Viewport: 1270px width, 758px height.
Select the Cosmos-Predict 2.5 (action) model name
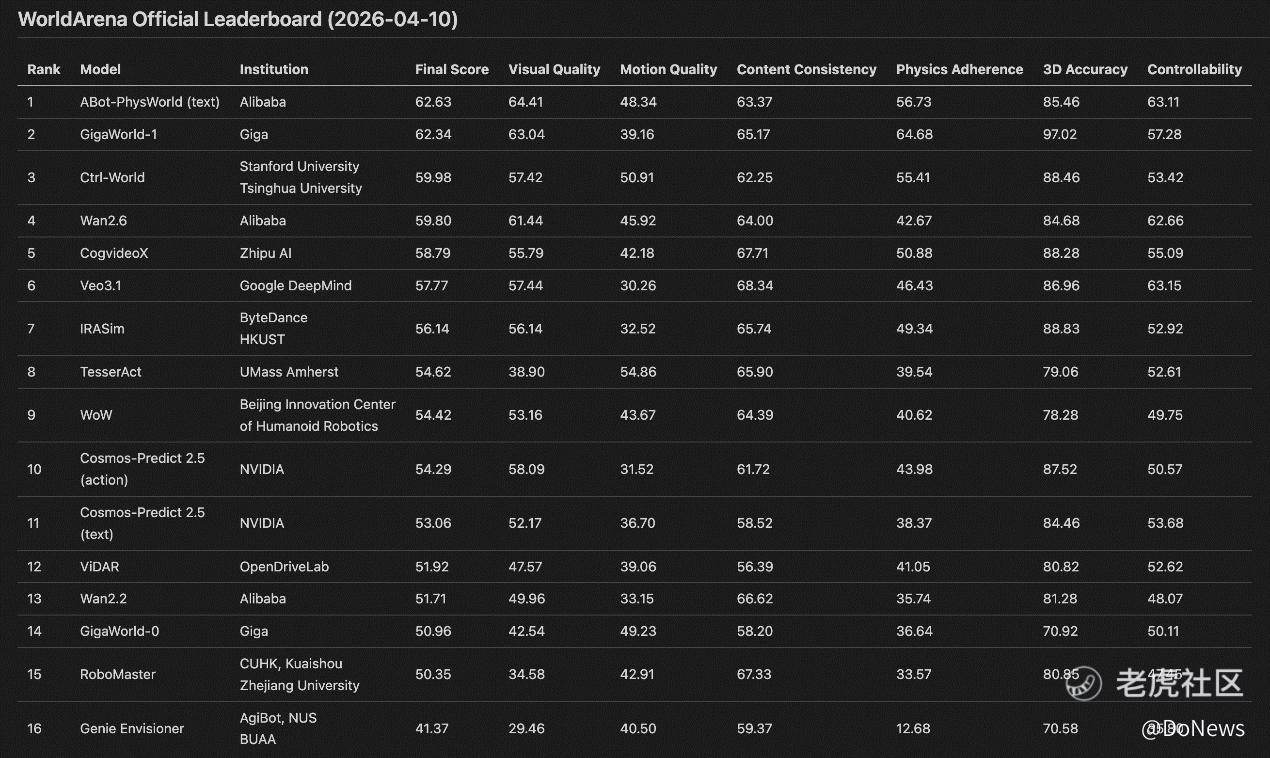[x=142, y=469]
